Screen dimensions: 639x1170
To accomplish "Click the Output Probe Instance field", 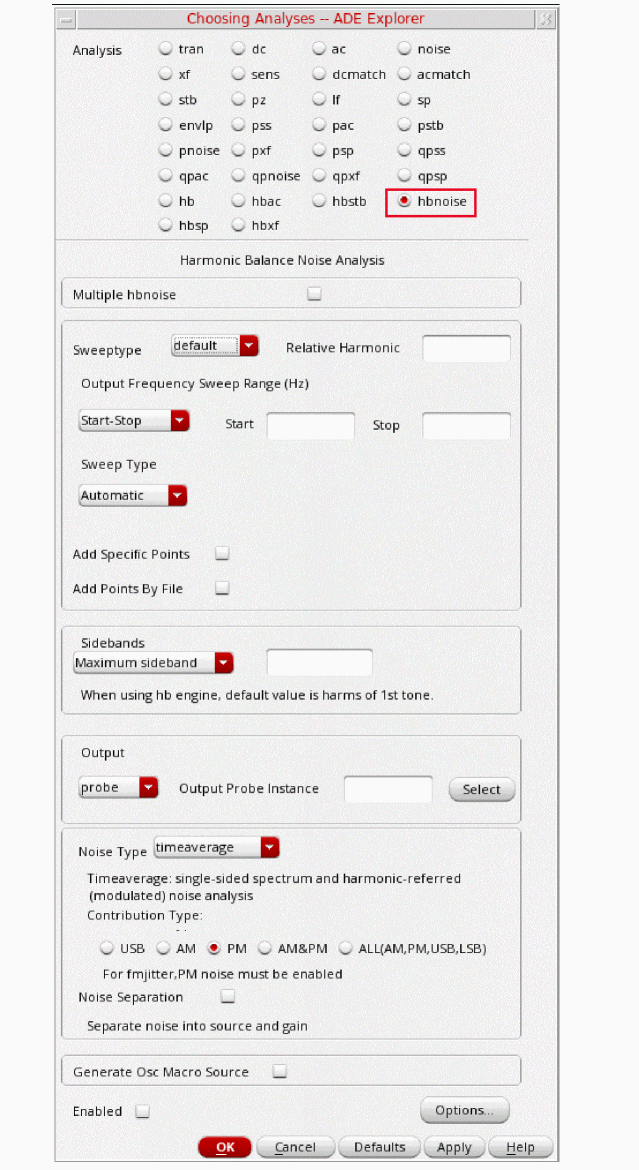I will click(x=388, y=789).
